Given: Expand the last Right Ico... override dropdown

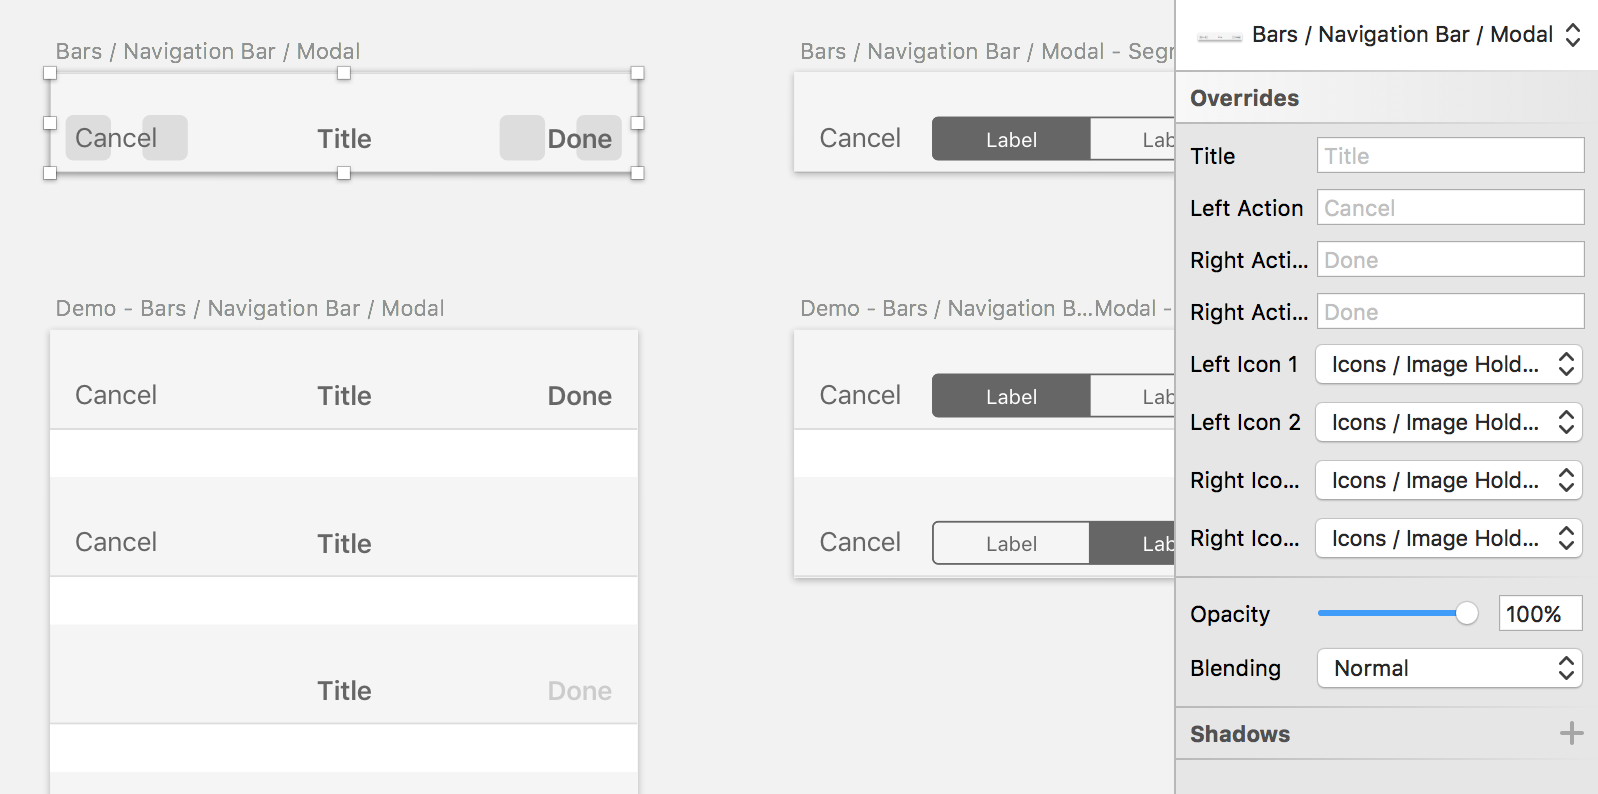Looking at the screenshot, I should (1449, 538).
